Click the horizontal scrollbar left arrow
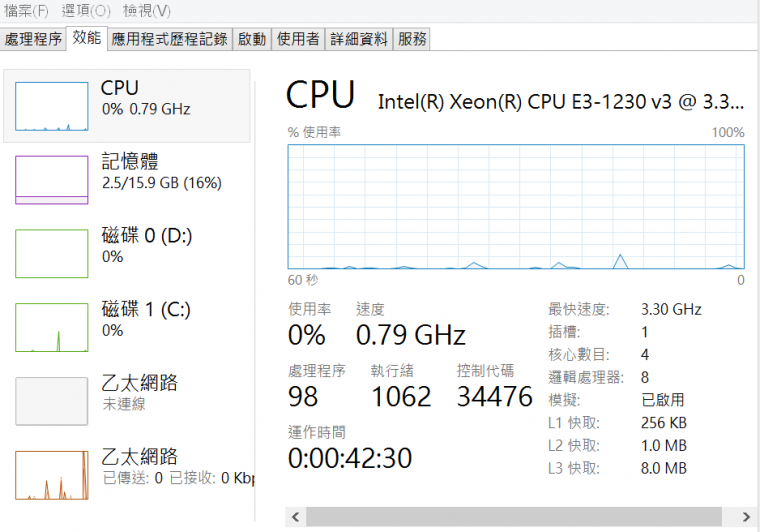The image size is (760, 532). (295, 518)
